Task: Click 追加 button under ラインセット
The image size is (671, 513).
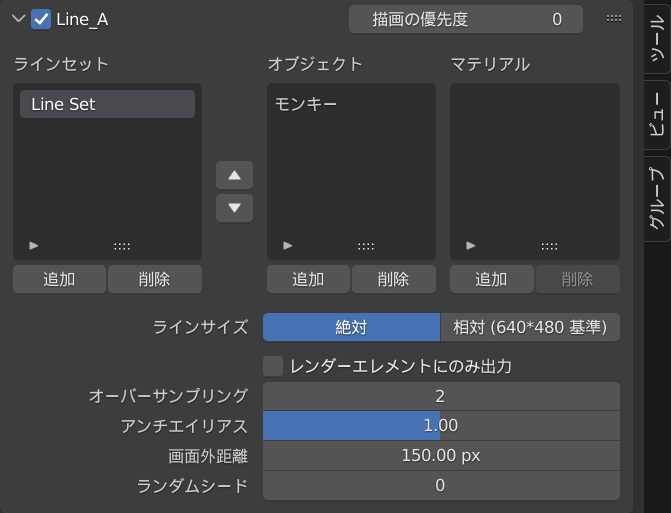Action: (x=59, y=279)
